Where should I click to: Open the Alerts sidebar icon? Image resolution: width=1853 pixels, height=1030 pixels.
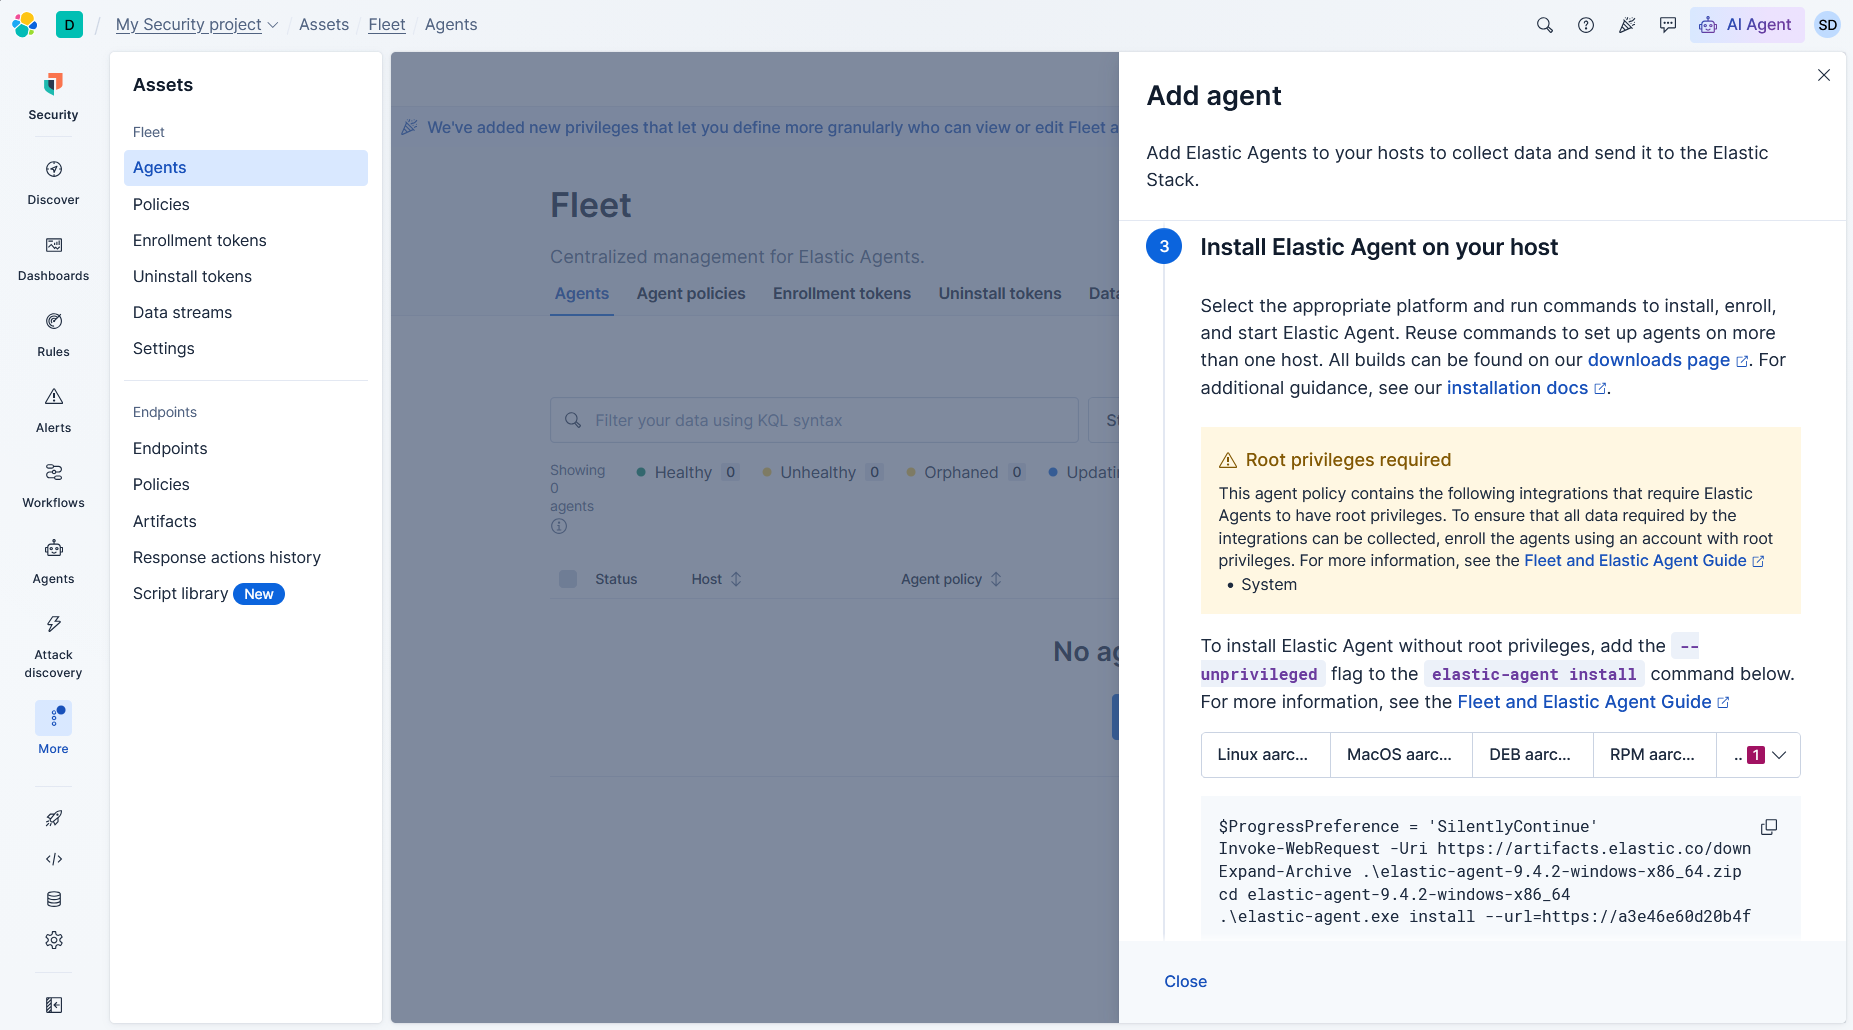pyautogui.click(x=54, y=411)
